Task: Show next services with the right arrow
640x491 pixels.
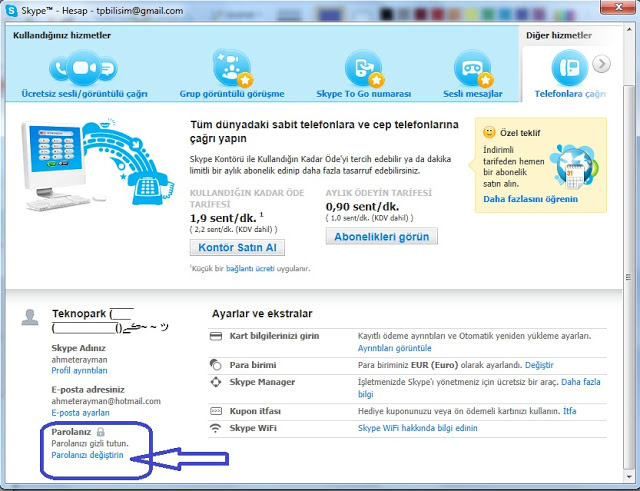Action: [x=602, y=64]
